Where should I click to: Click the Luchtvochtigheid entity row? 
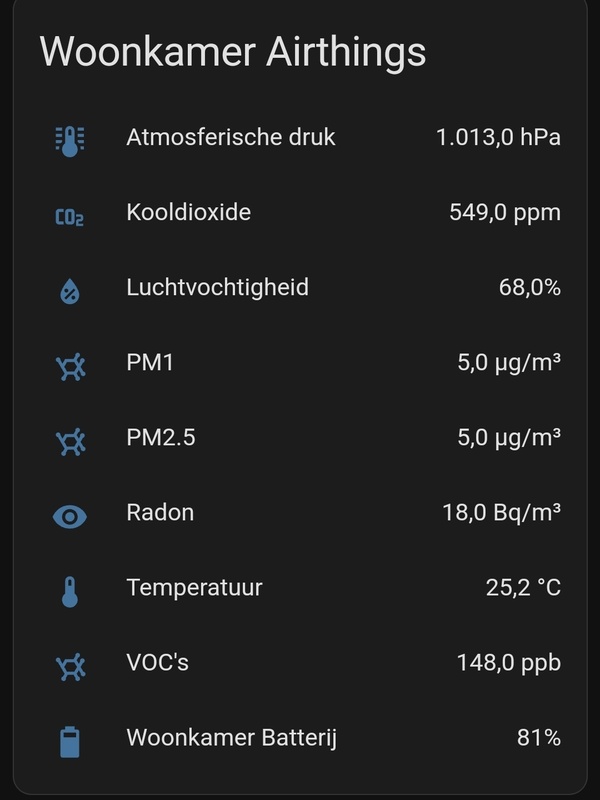(x=300, y=289)
